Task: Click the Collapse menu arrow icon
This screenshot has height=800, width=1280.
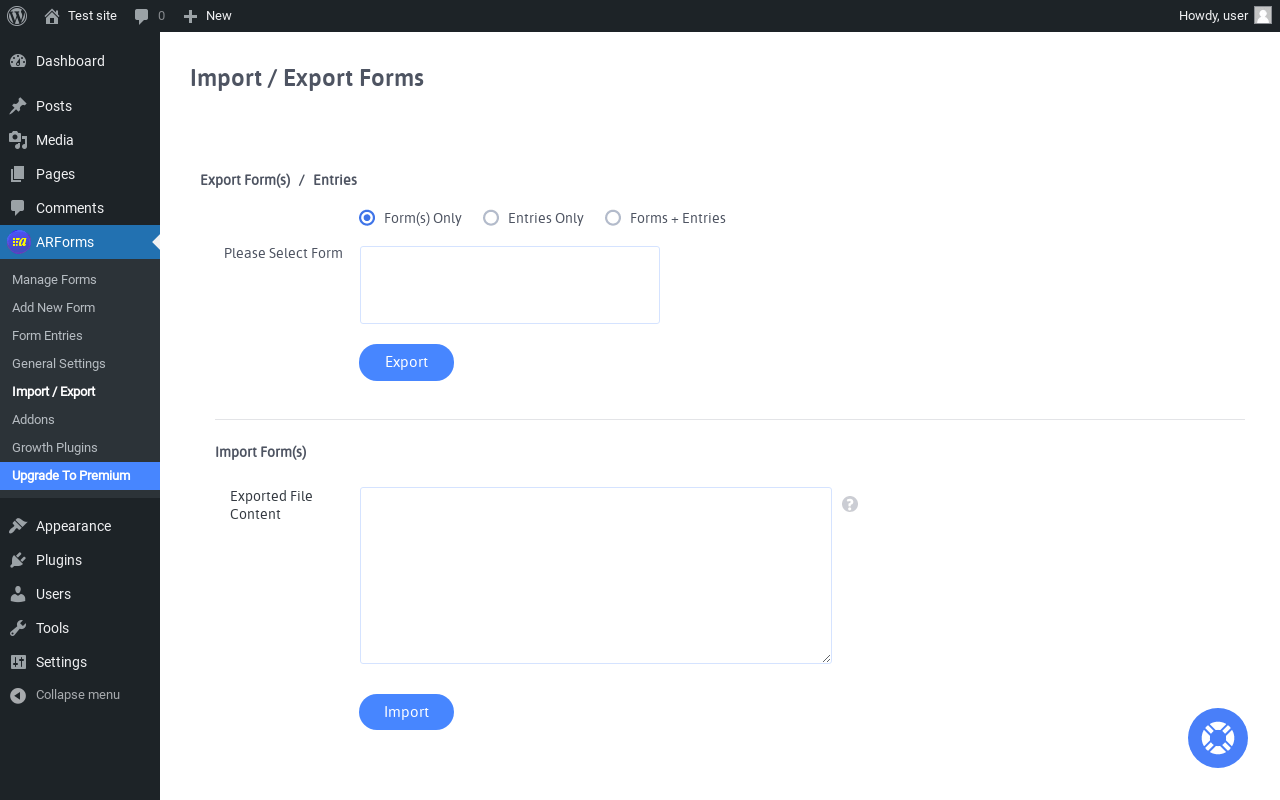Action: (18, 695)
